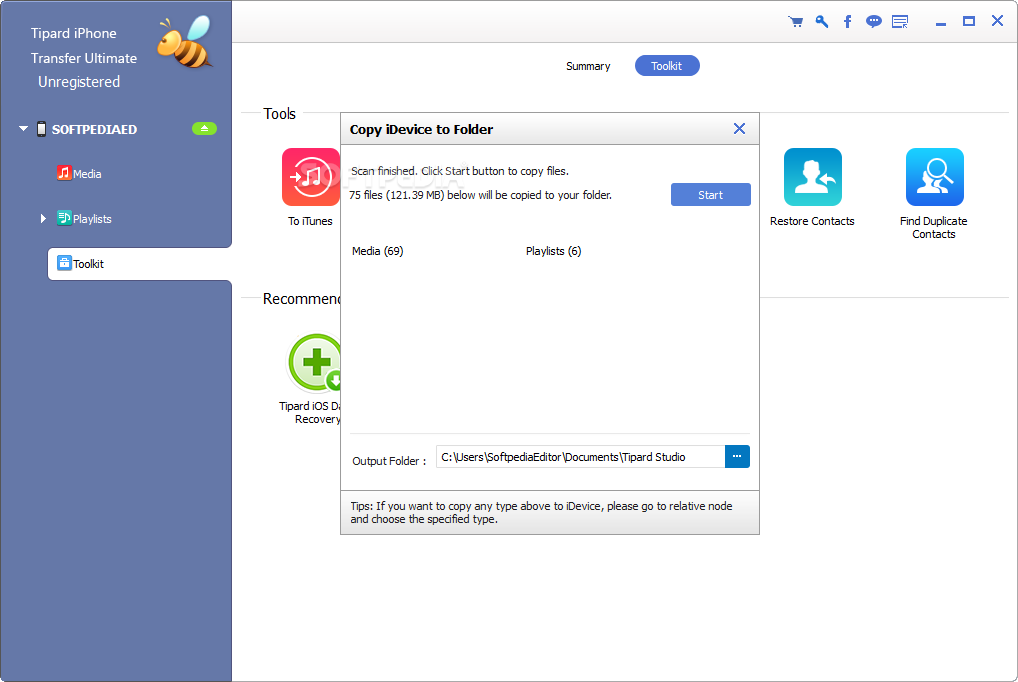Close the Tipard application window
This screenshot has width=1018, height=682.
tap(997, 21)
